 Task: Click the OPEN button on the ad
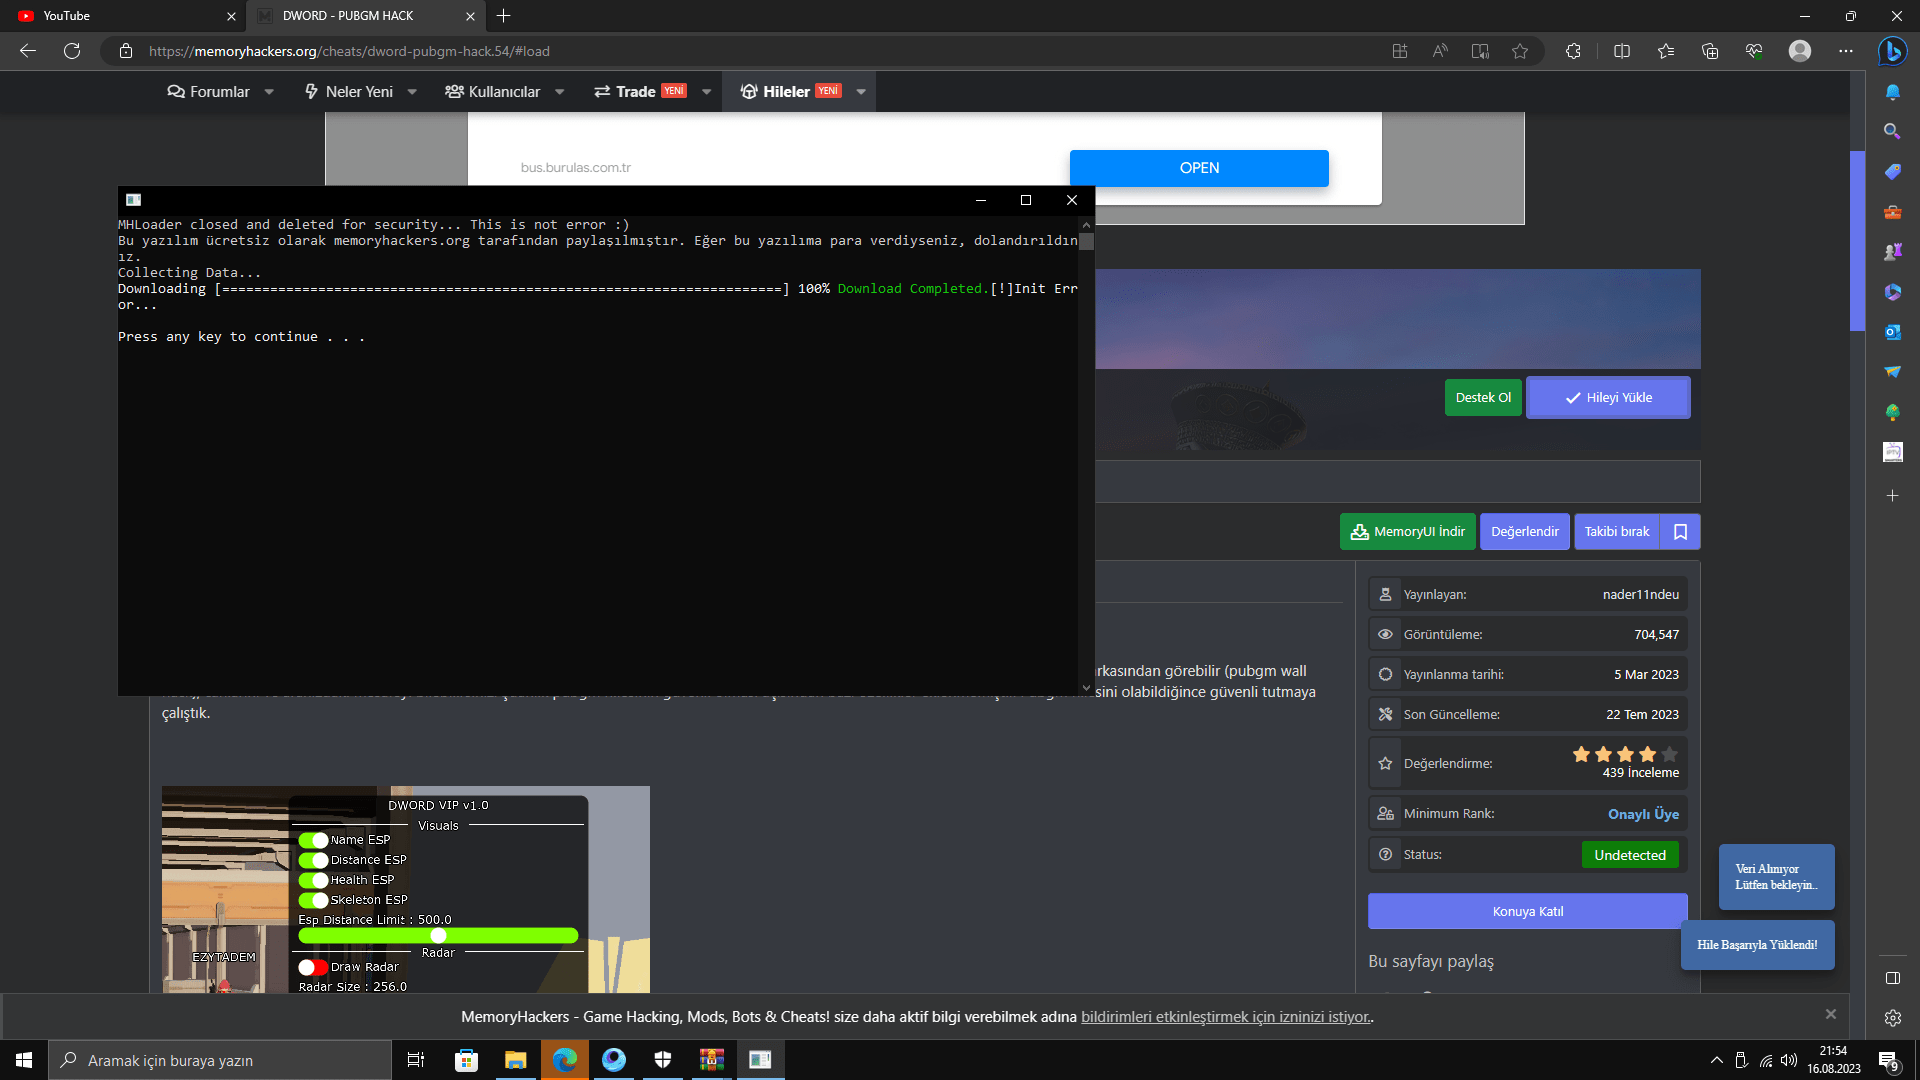[1199, 168]
